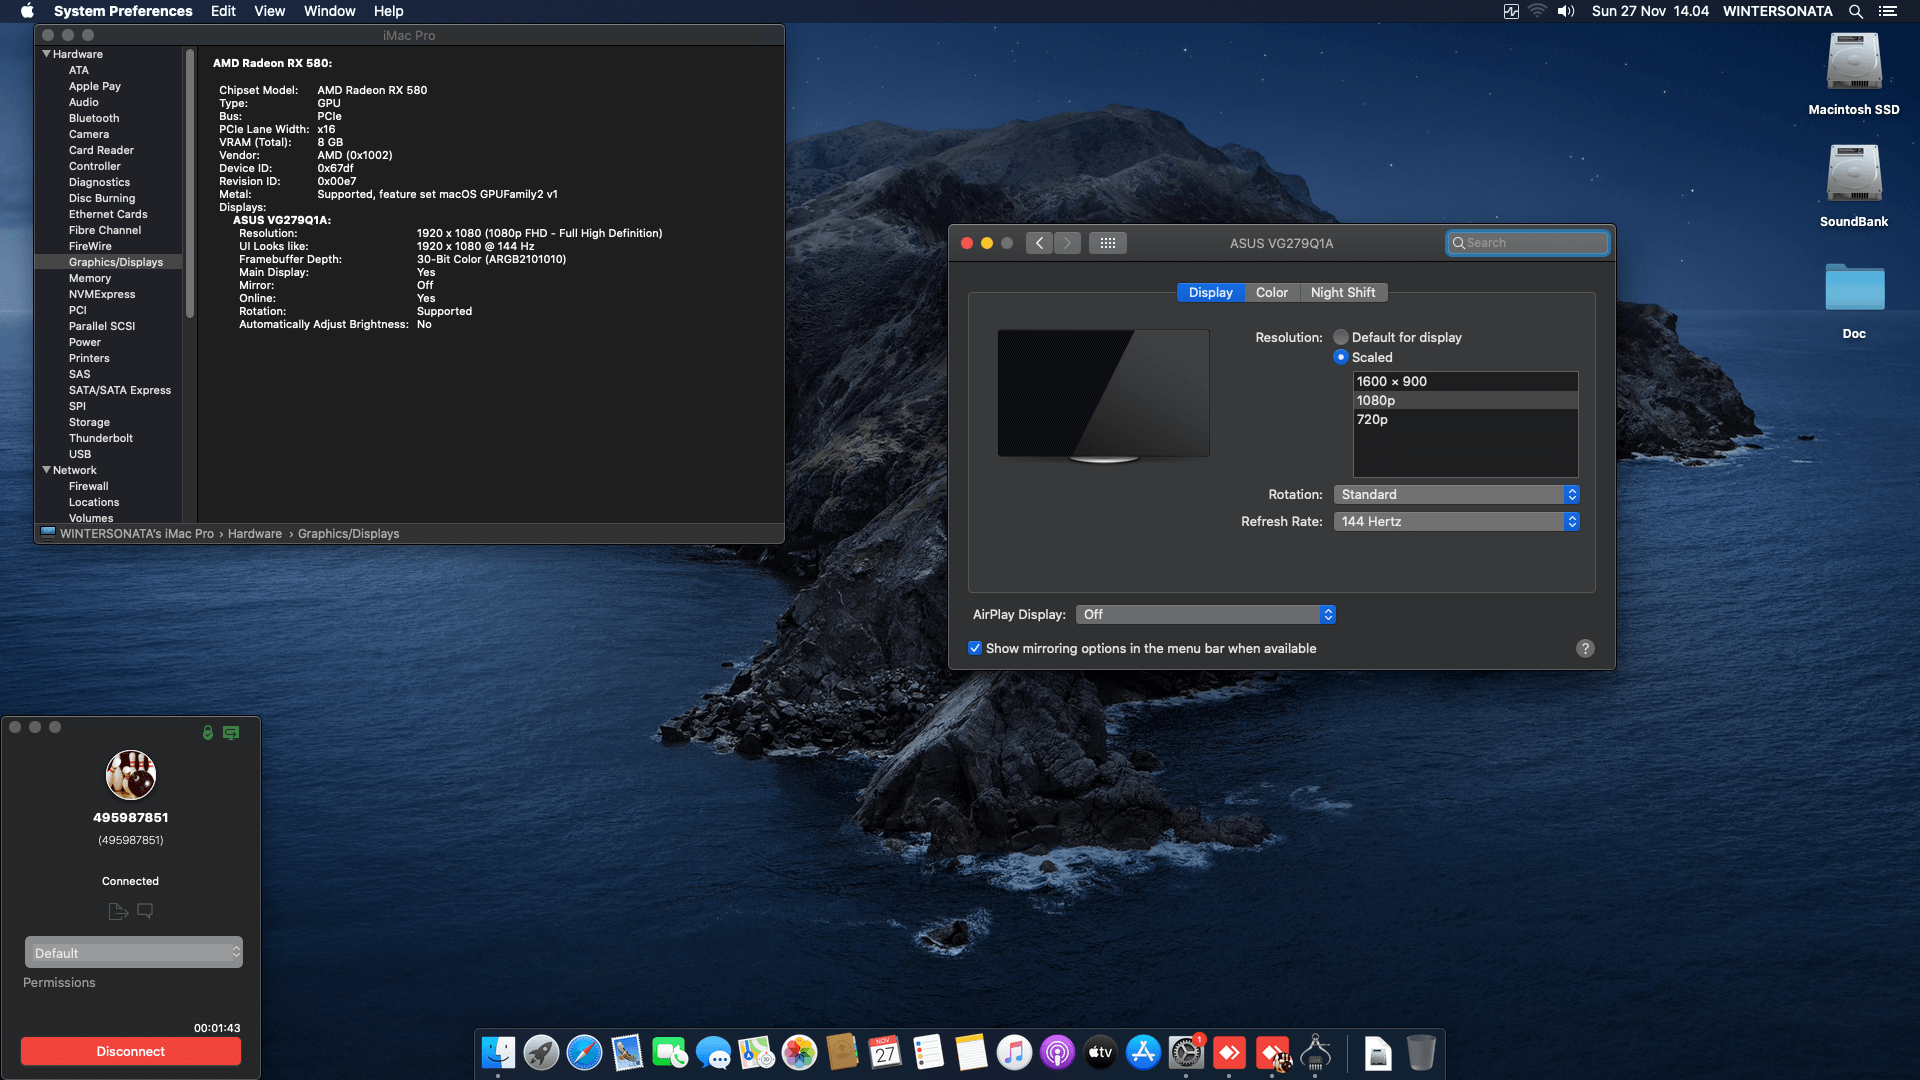Viewport: 1920px width, 1080px height.
Task: Click the back arrow in Display preferences
Action: pos(1039,243)
